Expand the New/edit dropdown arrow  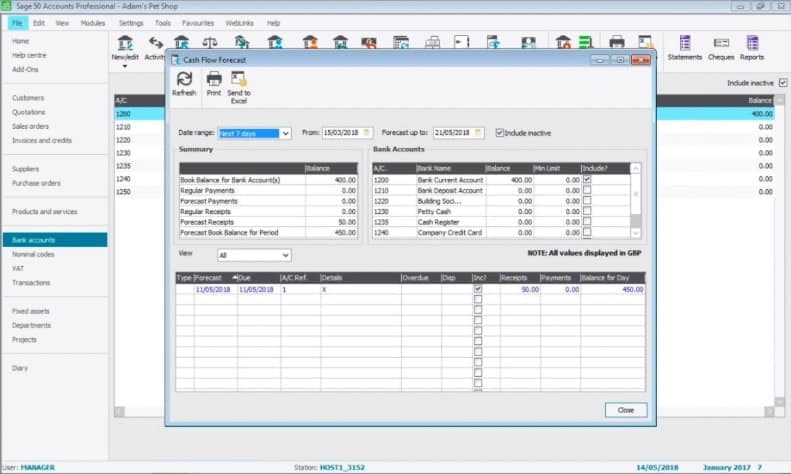point(125,67)
